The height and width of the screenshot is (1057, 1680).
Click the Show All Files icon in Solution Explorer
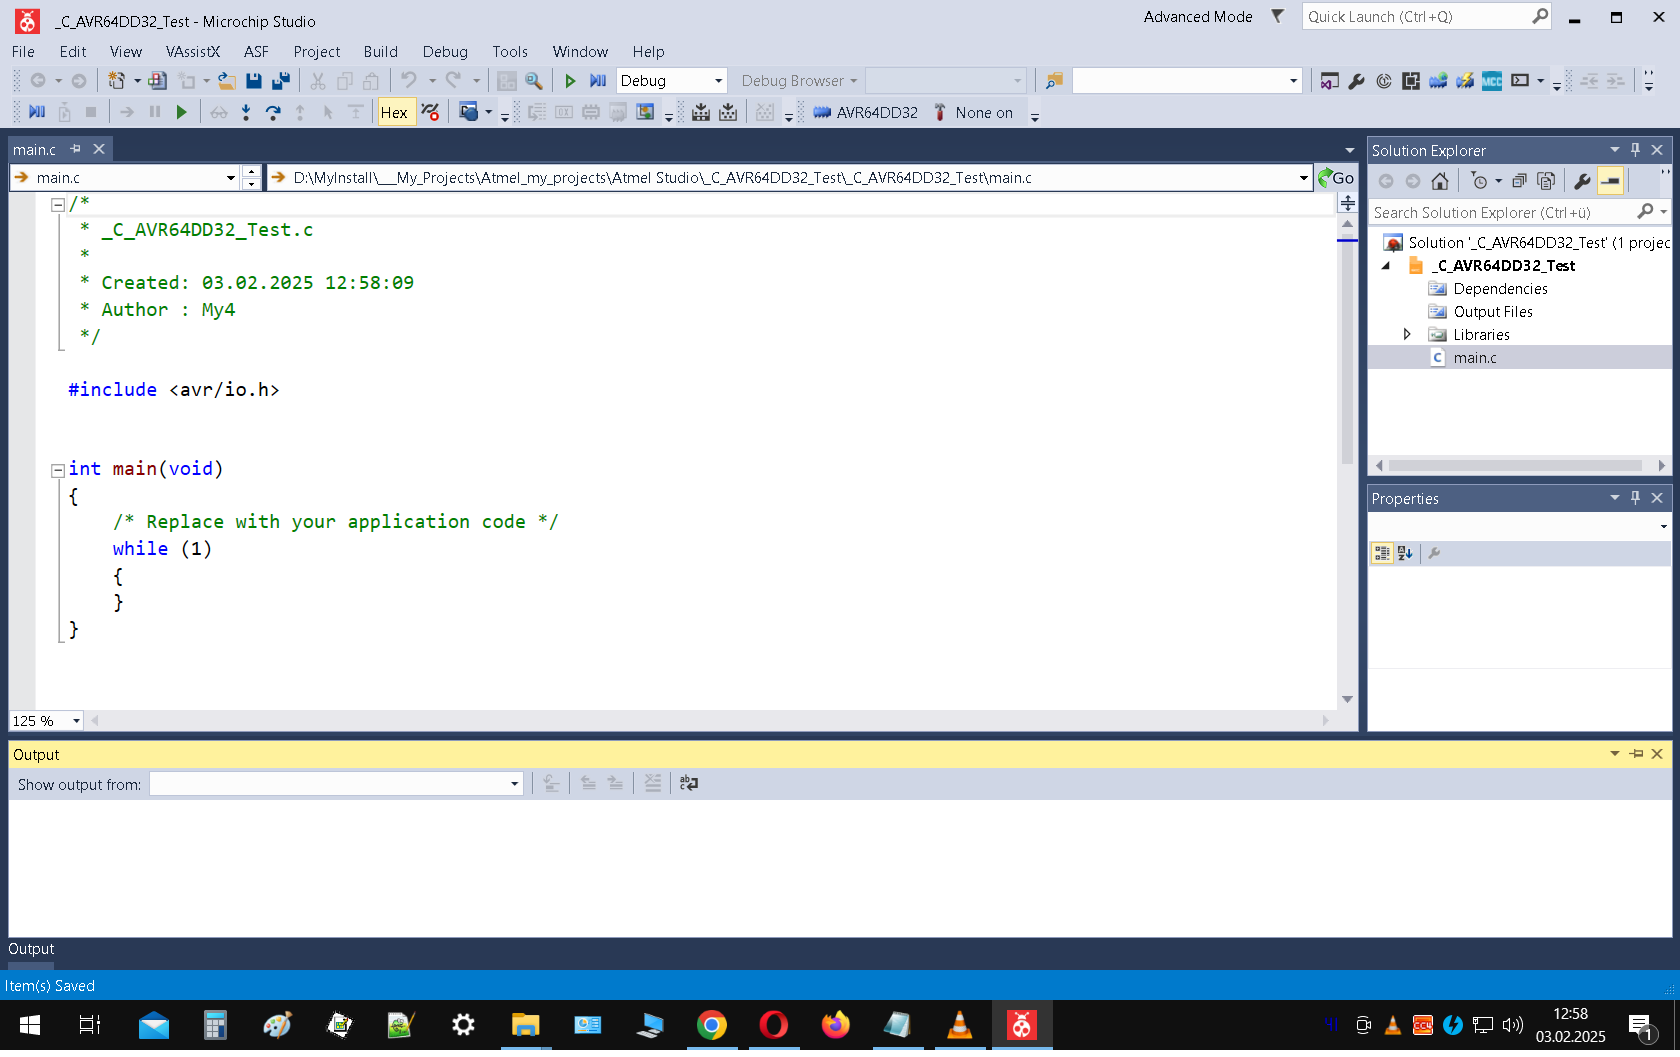[x=1546, y=181]
